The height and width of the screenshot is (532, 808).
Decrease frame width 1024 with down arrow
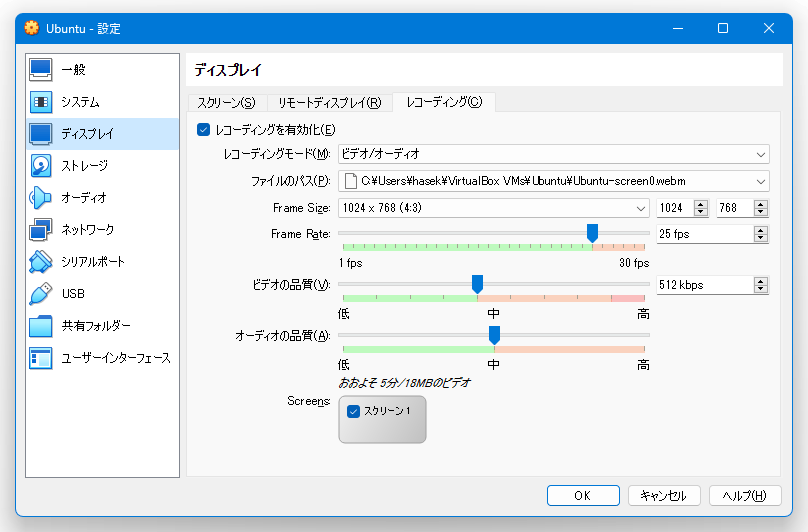pos(700,212)
